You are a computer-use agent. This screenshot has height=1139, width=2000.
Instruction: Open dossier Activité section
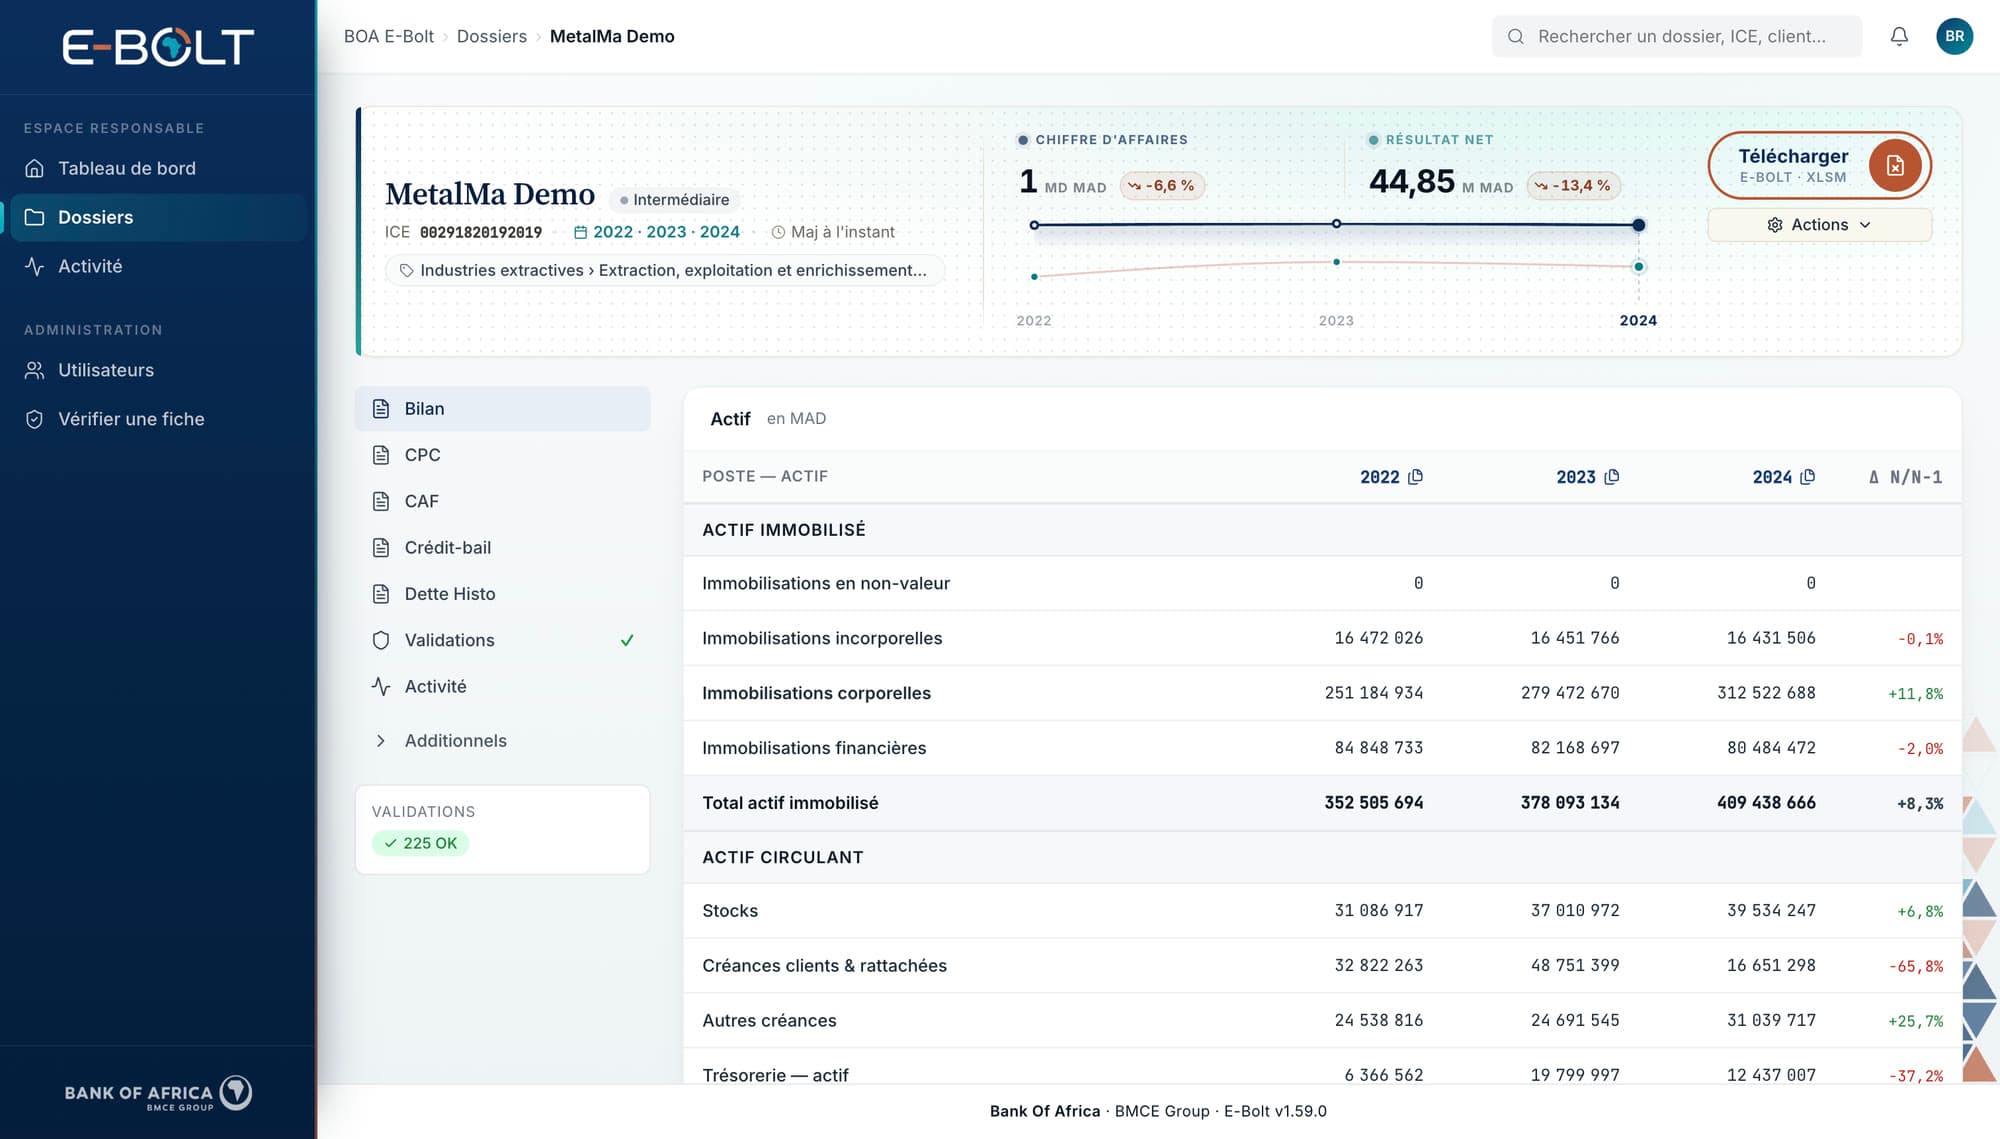(502, 687)
